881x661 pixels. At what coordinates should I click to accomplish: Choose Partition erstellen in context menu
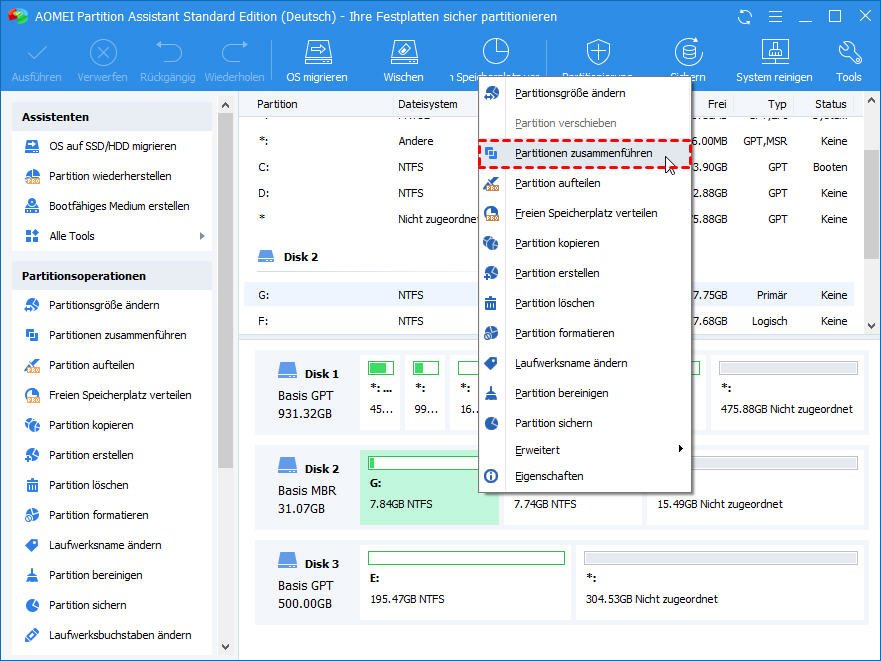pos(584,273)
